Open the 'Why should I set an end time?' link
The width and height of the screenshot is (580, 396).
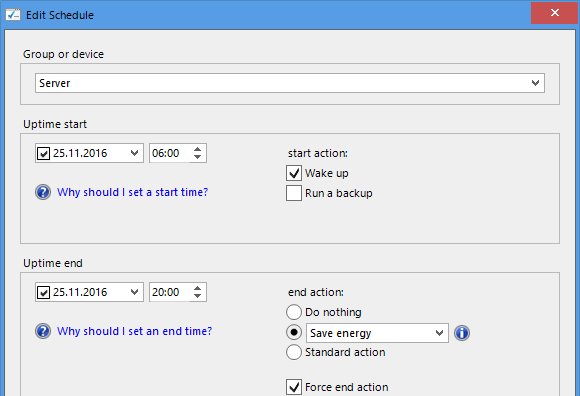point(135,331)
